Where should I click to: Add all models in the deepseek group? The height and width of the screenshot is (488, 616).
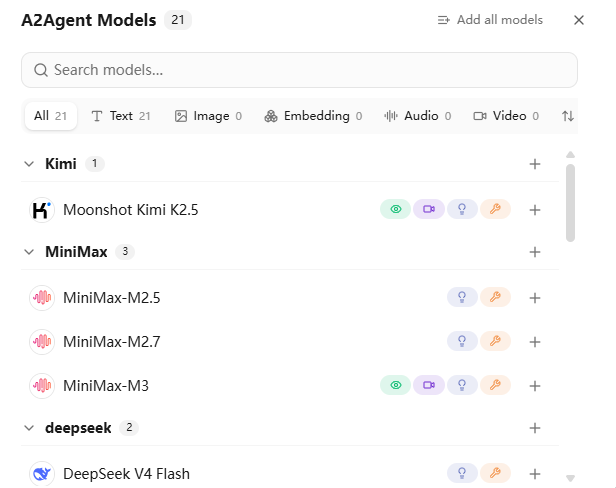click(535, 428)
